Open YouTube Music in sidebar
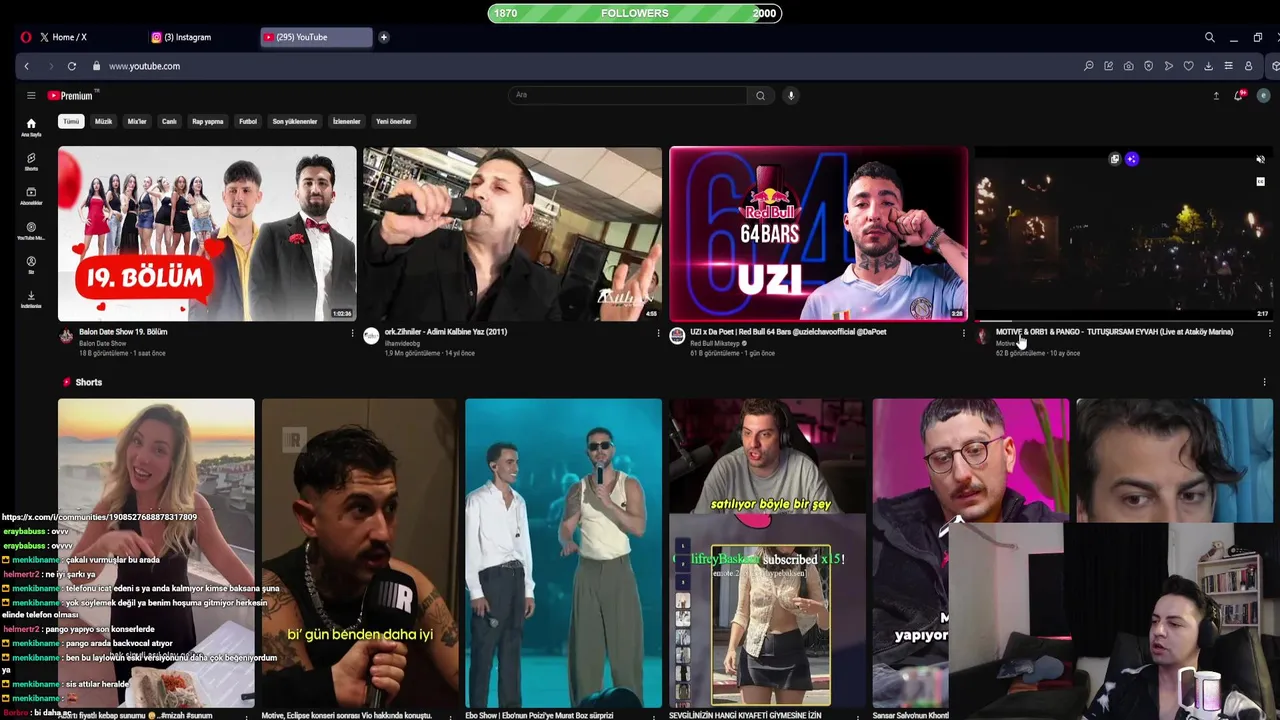Screen dimensions: 1280x720 tap(31, 231)
